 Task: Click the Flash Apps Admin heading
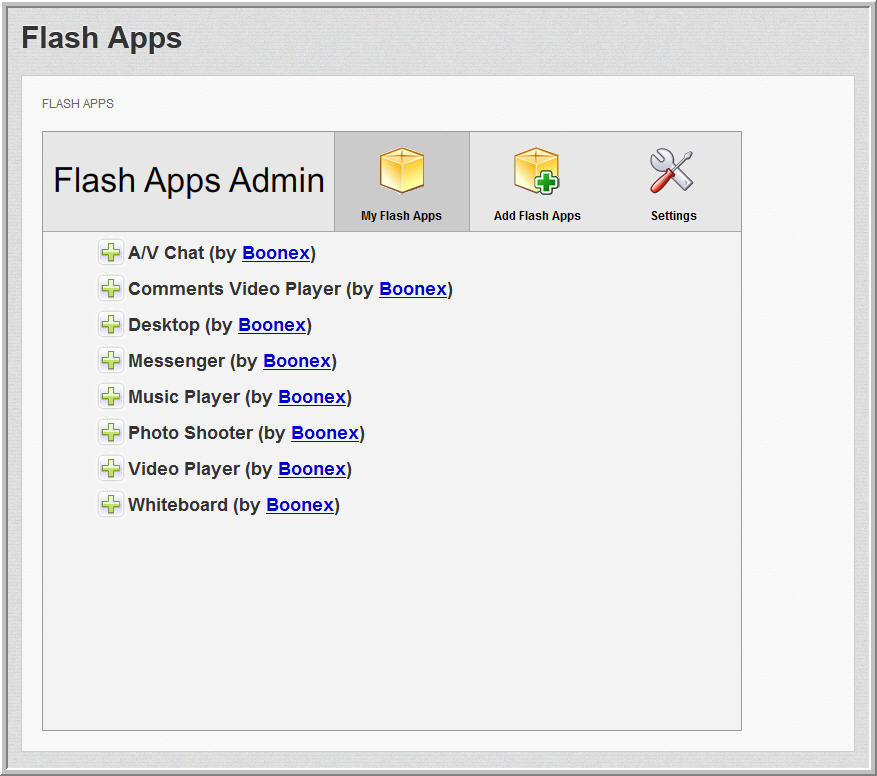point(189,181)
